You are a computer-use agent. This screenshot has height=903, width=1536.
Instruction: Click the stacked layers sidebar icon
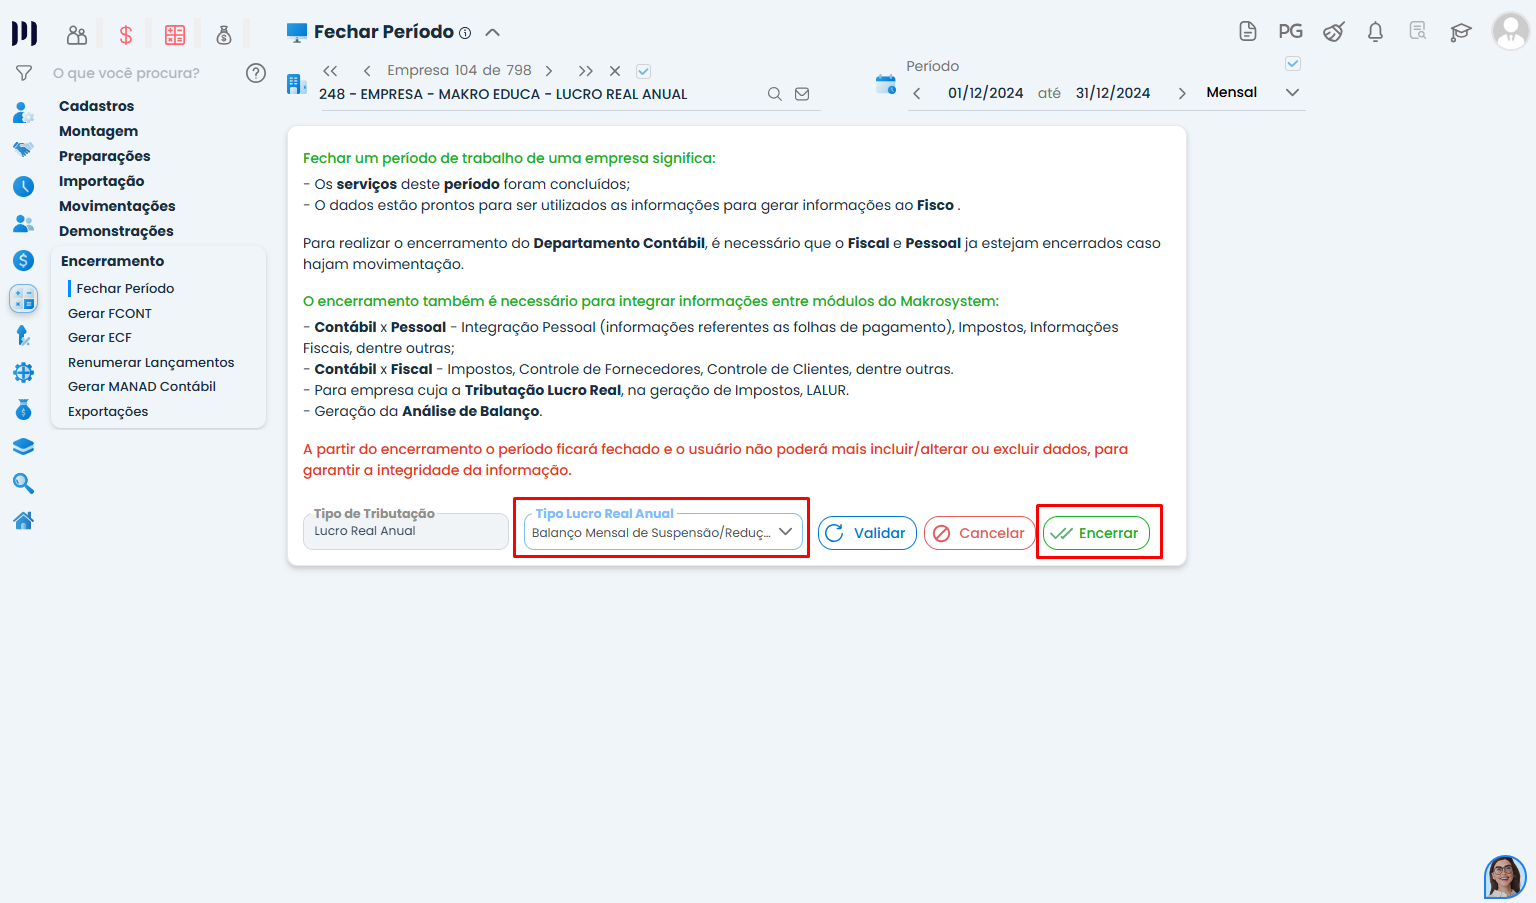(23, 447)
